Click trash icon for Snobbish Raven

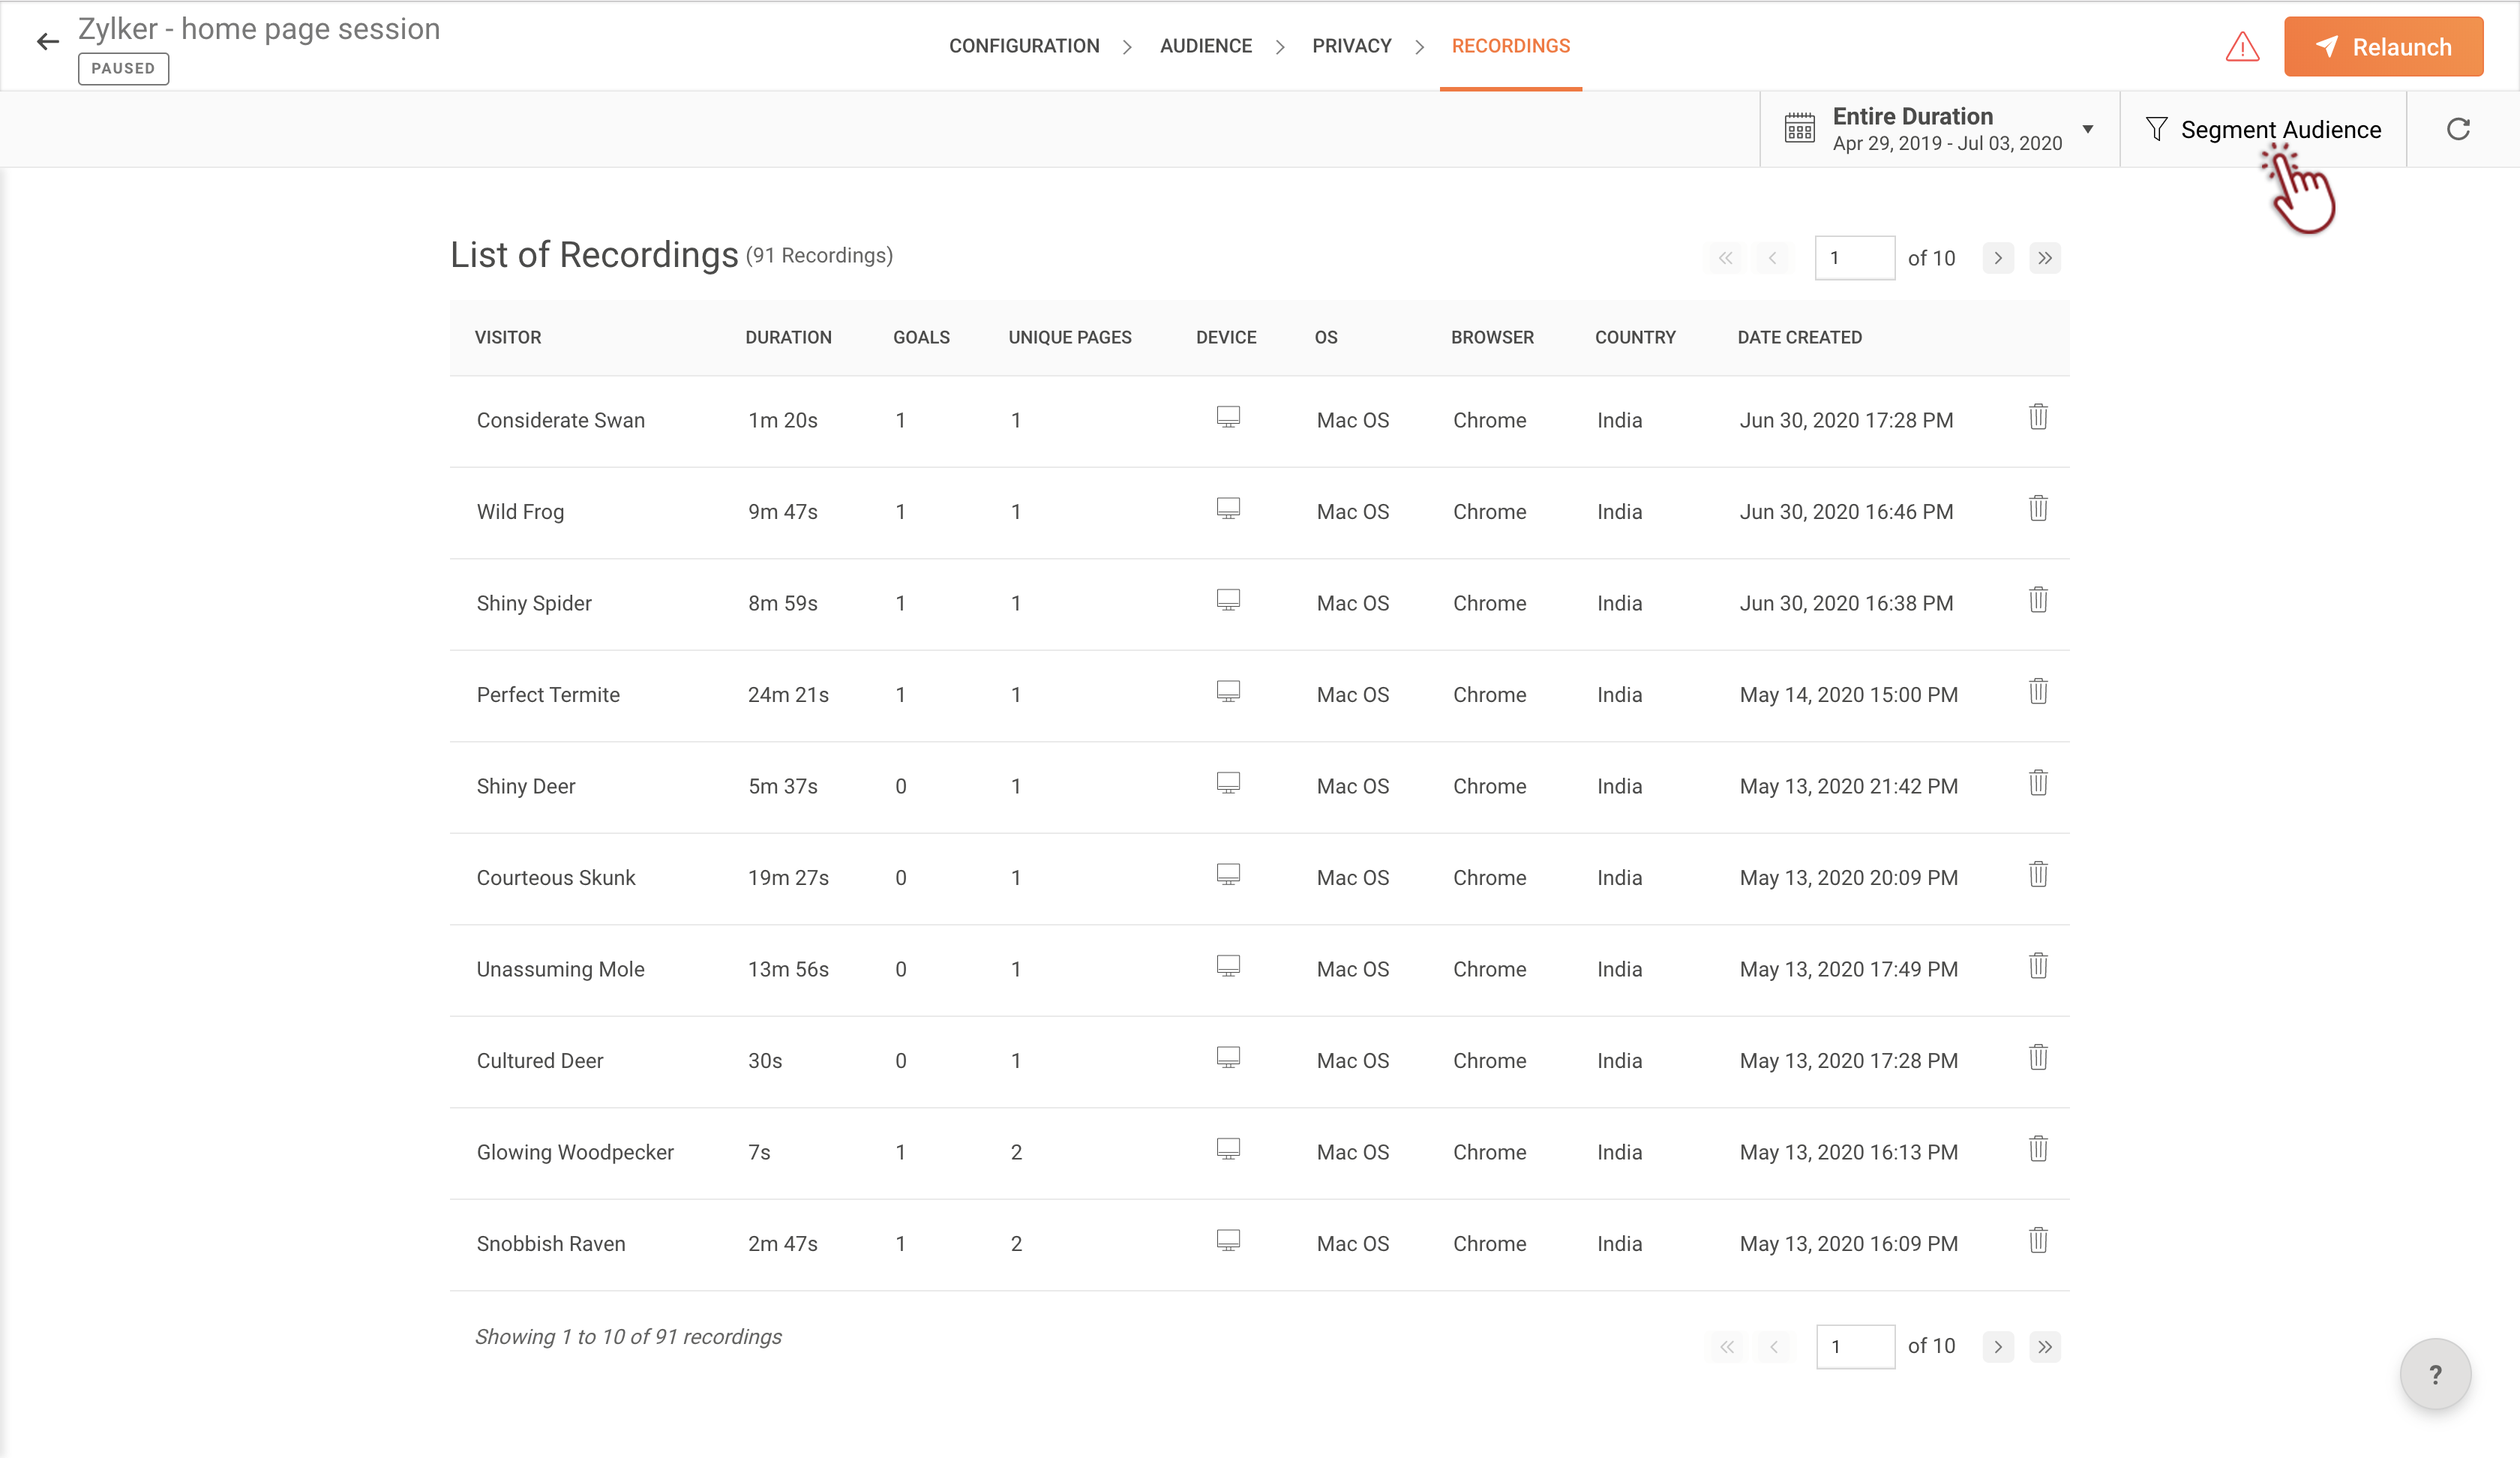pyautogui.click(x=2038, y=1241)
